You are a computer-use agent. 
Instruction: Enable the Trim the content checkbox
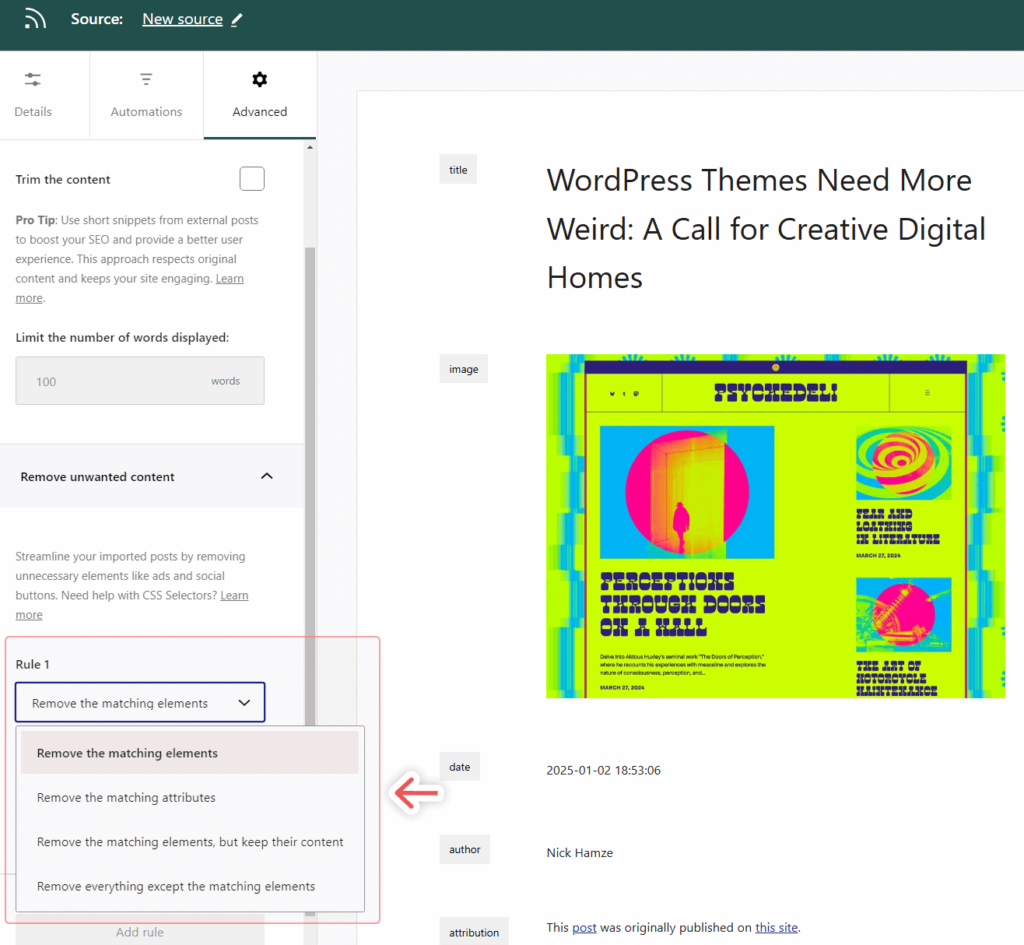point(251,178)
